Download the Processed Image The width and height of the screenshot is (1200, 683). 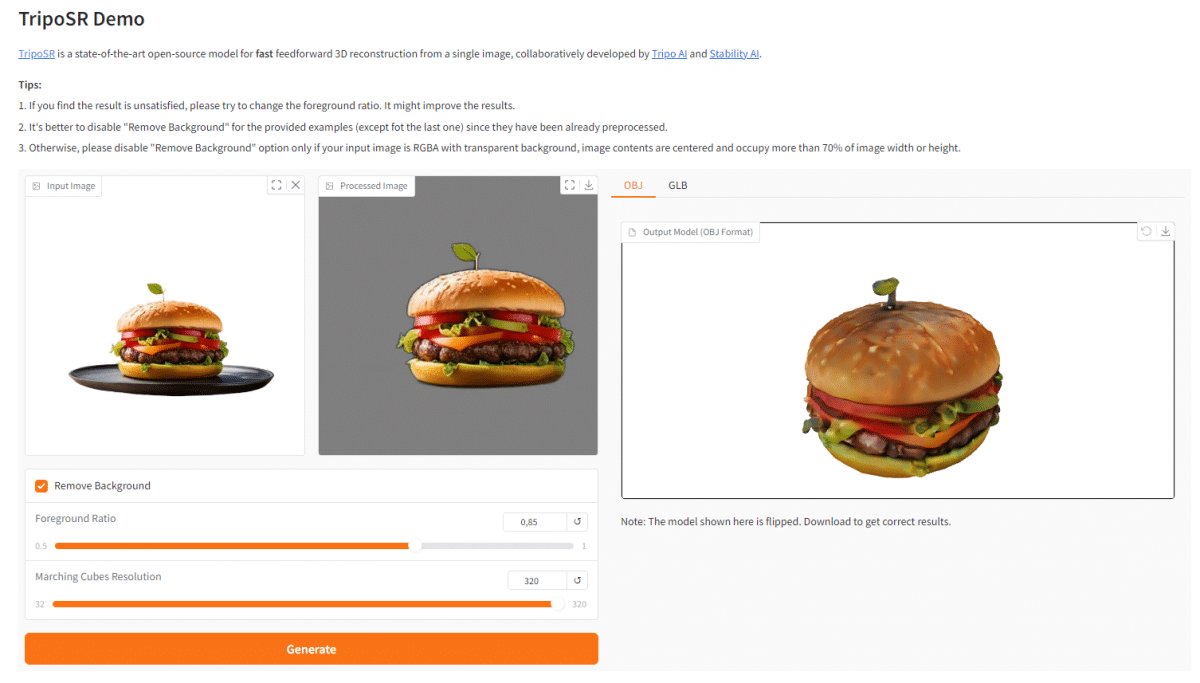(x=589, y=185)
